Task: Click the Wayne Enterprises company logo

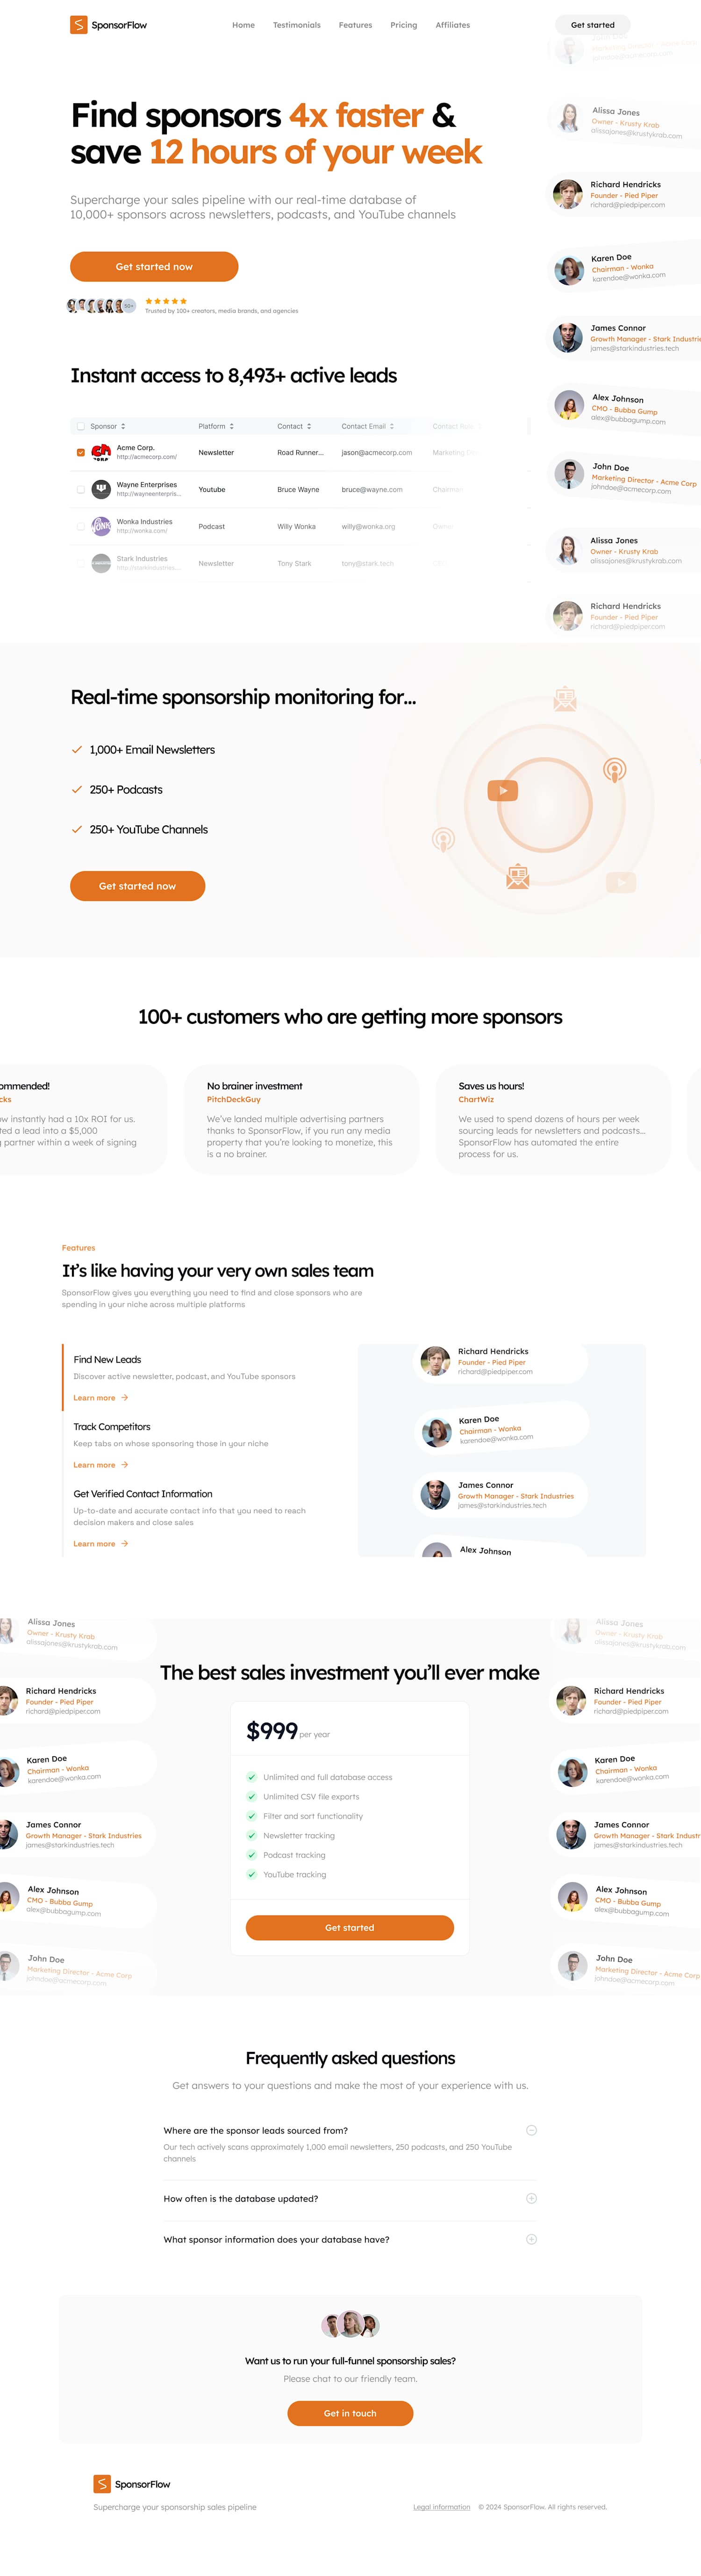Action: point(101,490)
